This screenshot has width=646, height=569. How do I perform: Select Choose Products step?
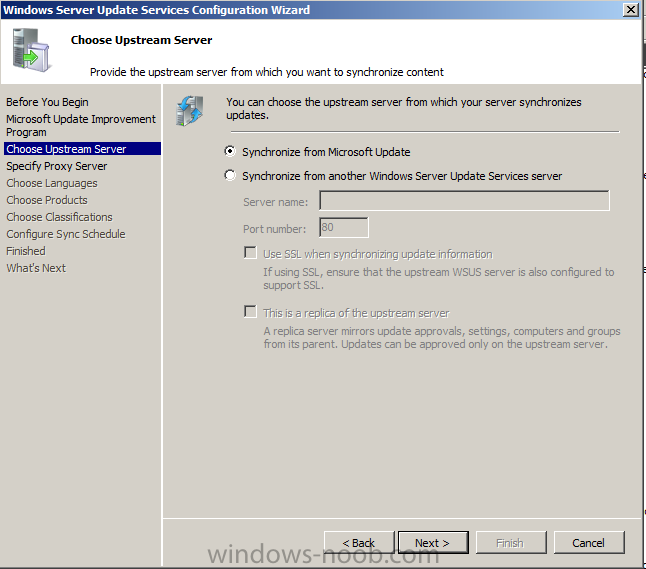tap(47, 200)
